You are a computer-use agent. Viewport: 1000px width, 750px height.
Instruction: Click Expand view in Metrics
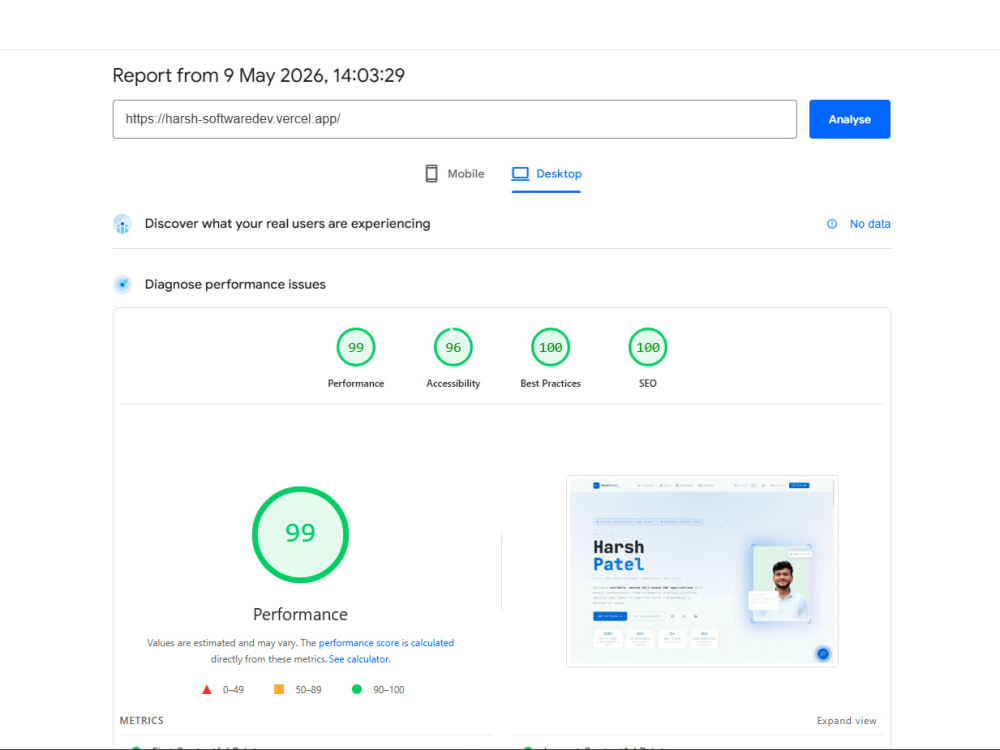pos(846,721)
